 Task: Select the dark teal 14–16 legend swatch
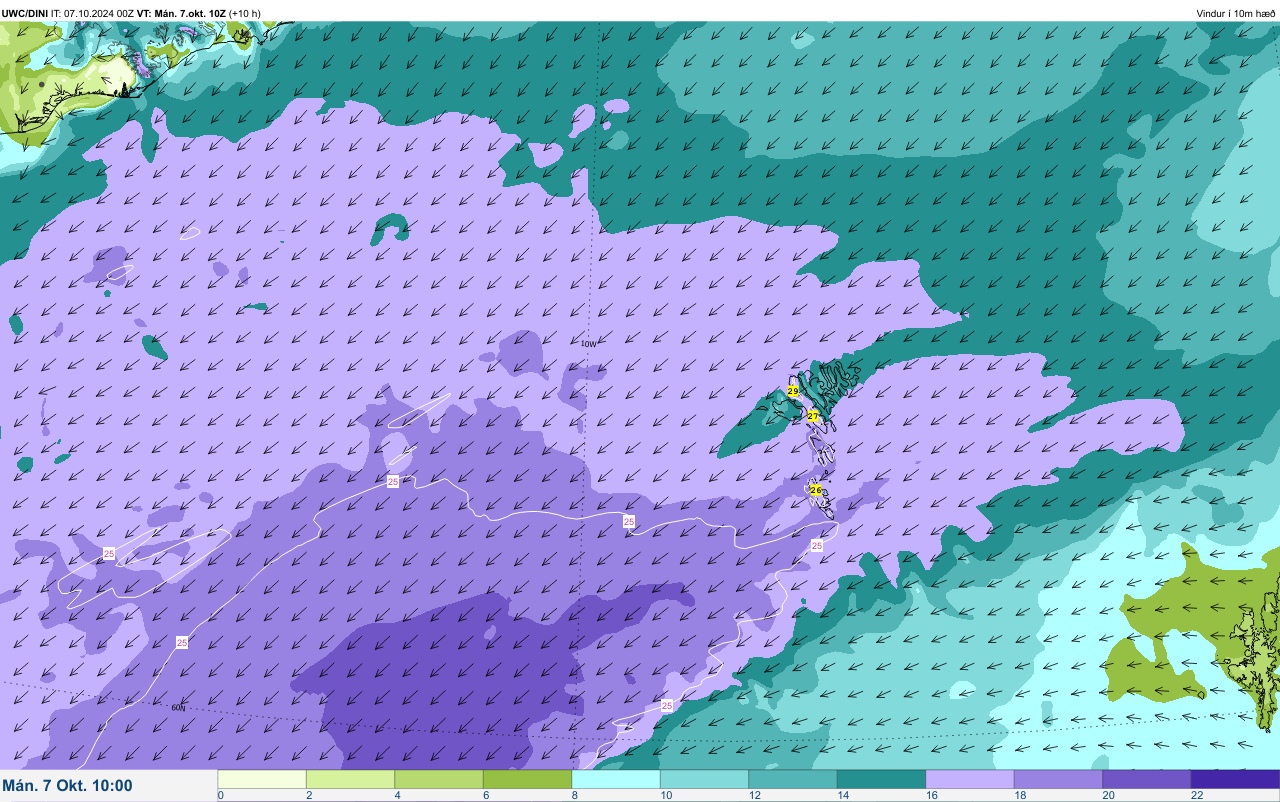(881, 779)
